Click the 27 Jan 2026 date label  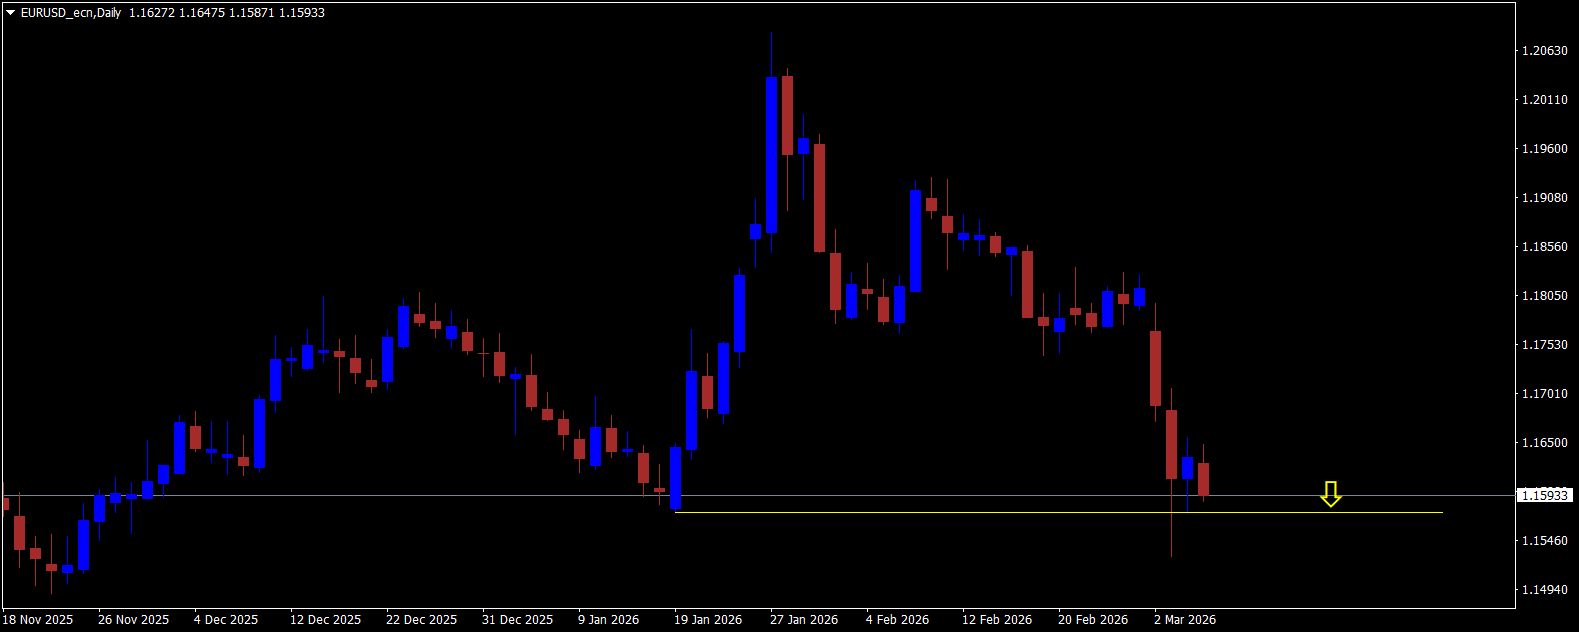(x=805, y=620)
